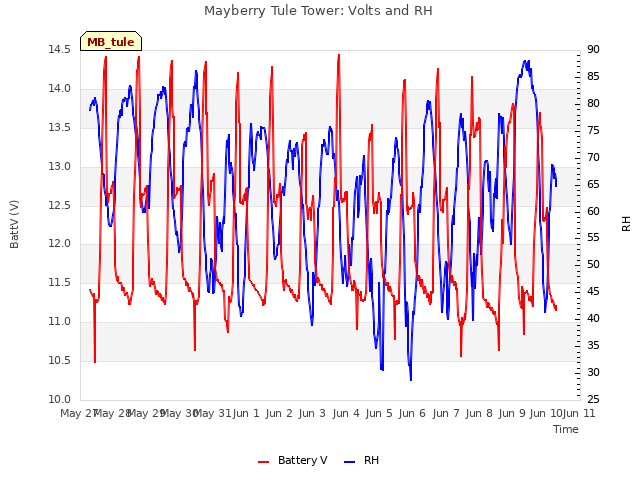Click the 13.0 left axis tick

tap(60, 166)
